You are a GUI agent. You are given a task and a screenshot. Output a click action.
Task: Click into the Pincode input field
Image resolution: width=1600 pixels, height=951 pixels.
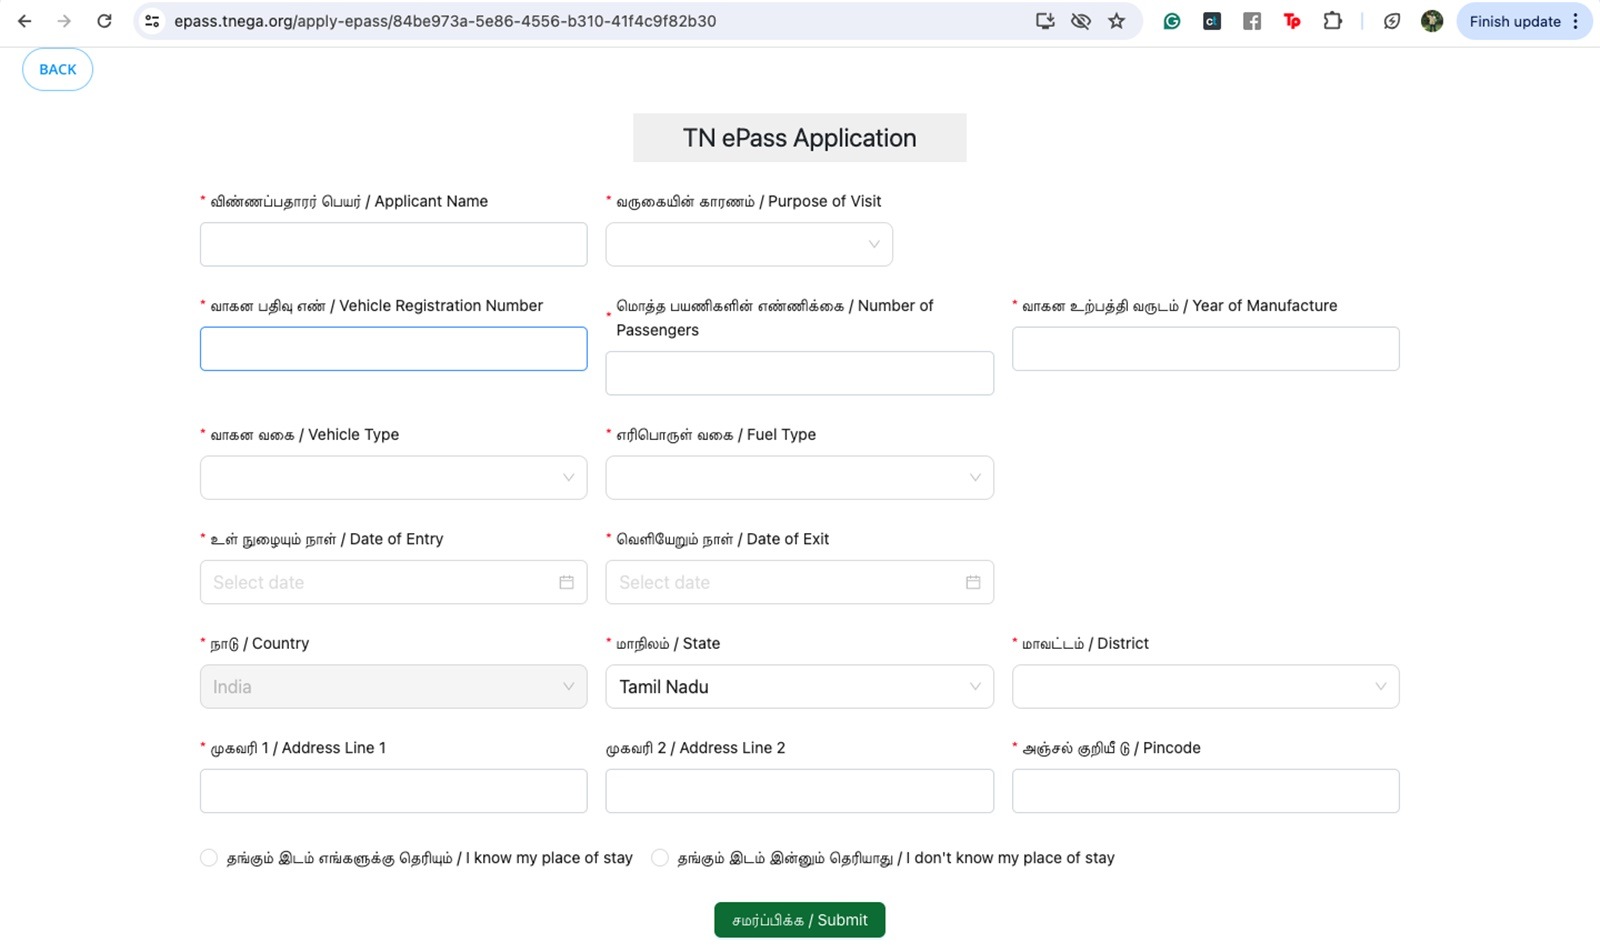tap(1205, 791)
